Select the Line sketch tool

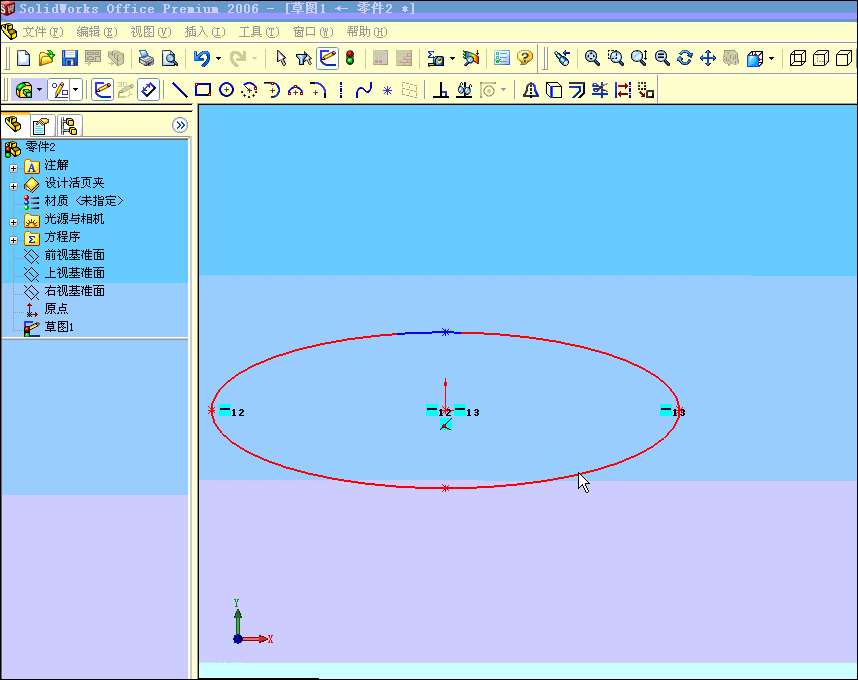pyautogui.click(x=179, y=90)
